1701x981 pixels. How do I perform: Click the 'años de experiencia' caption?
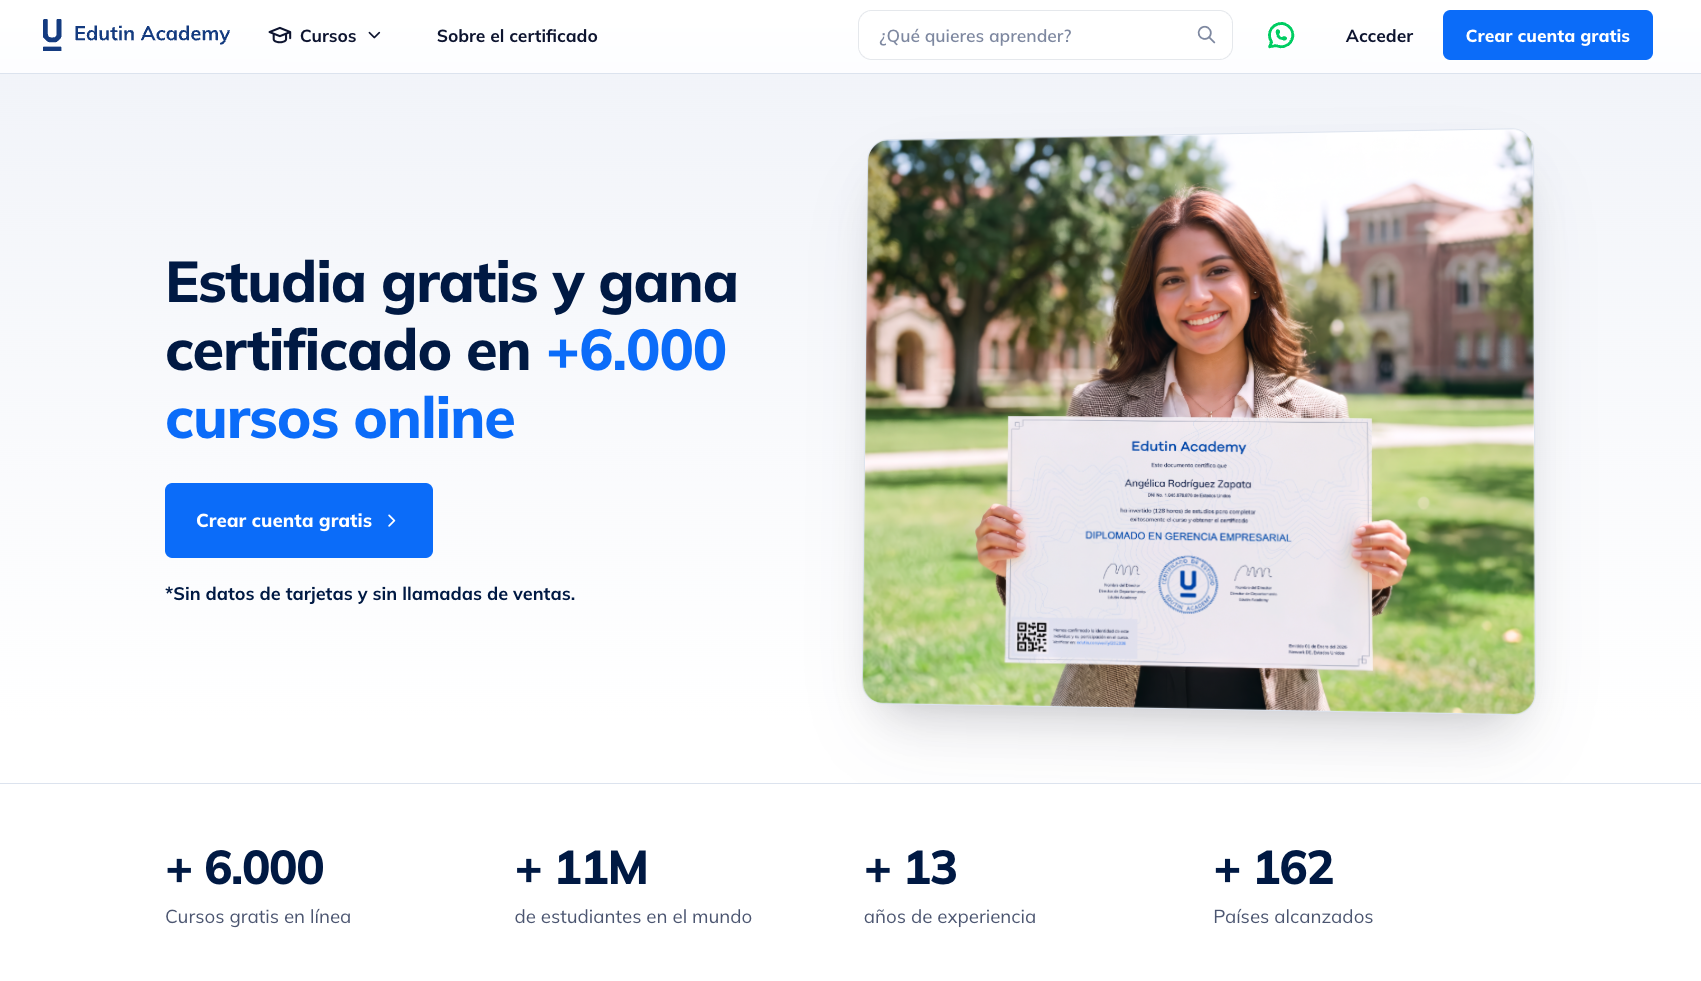[950, 917]
